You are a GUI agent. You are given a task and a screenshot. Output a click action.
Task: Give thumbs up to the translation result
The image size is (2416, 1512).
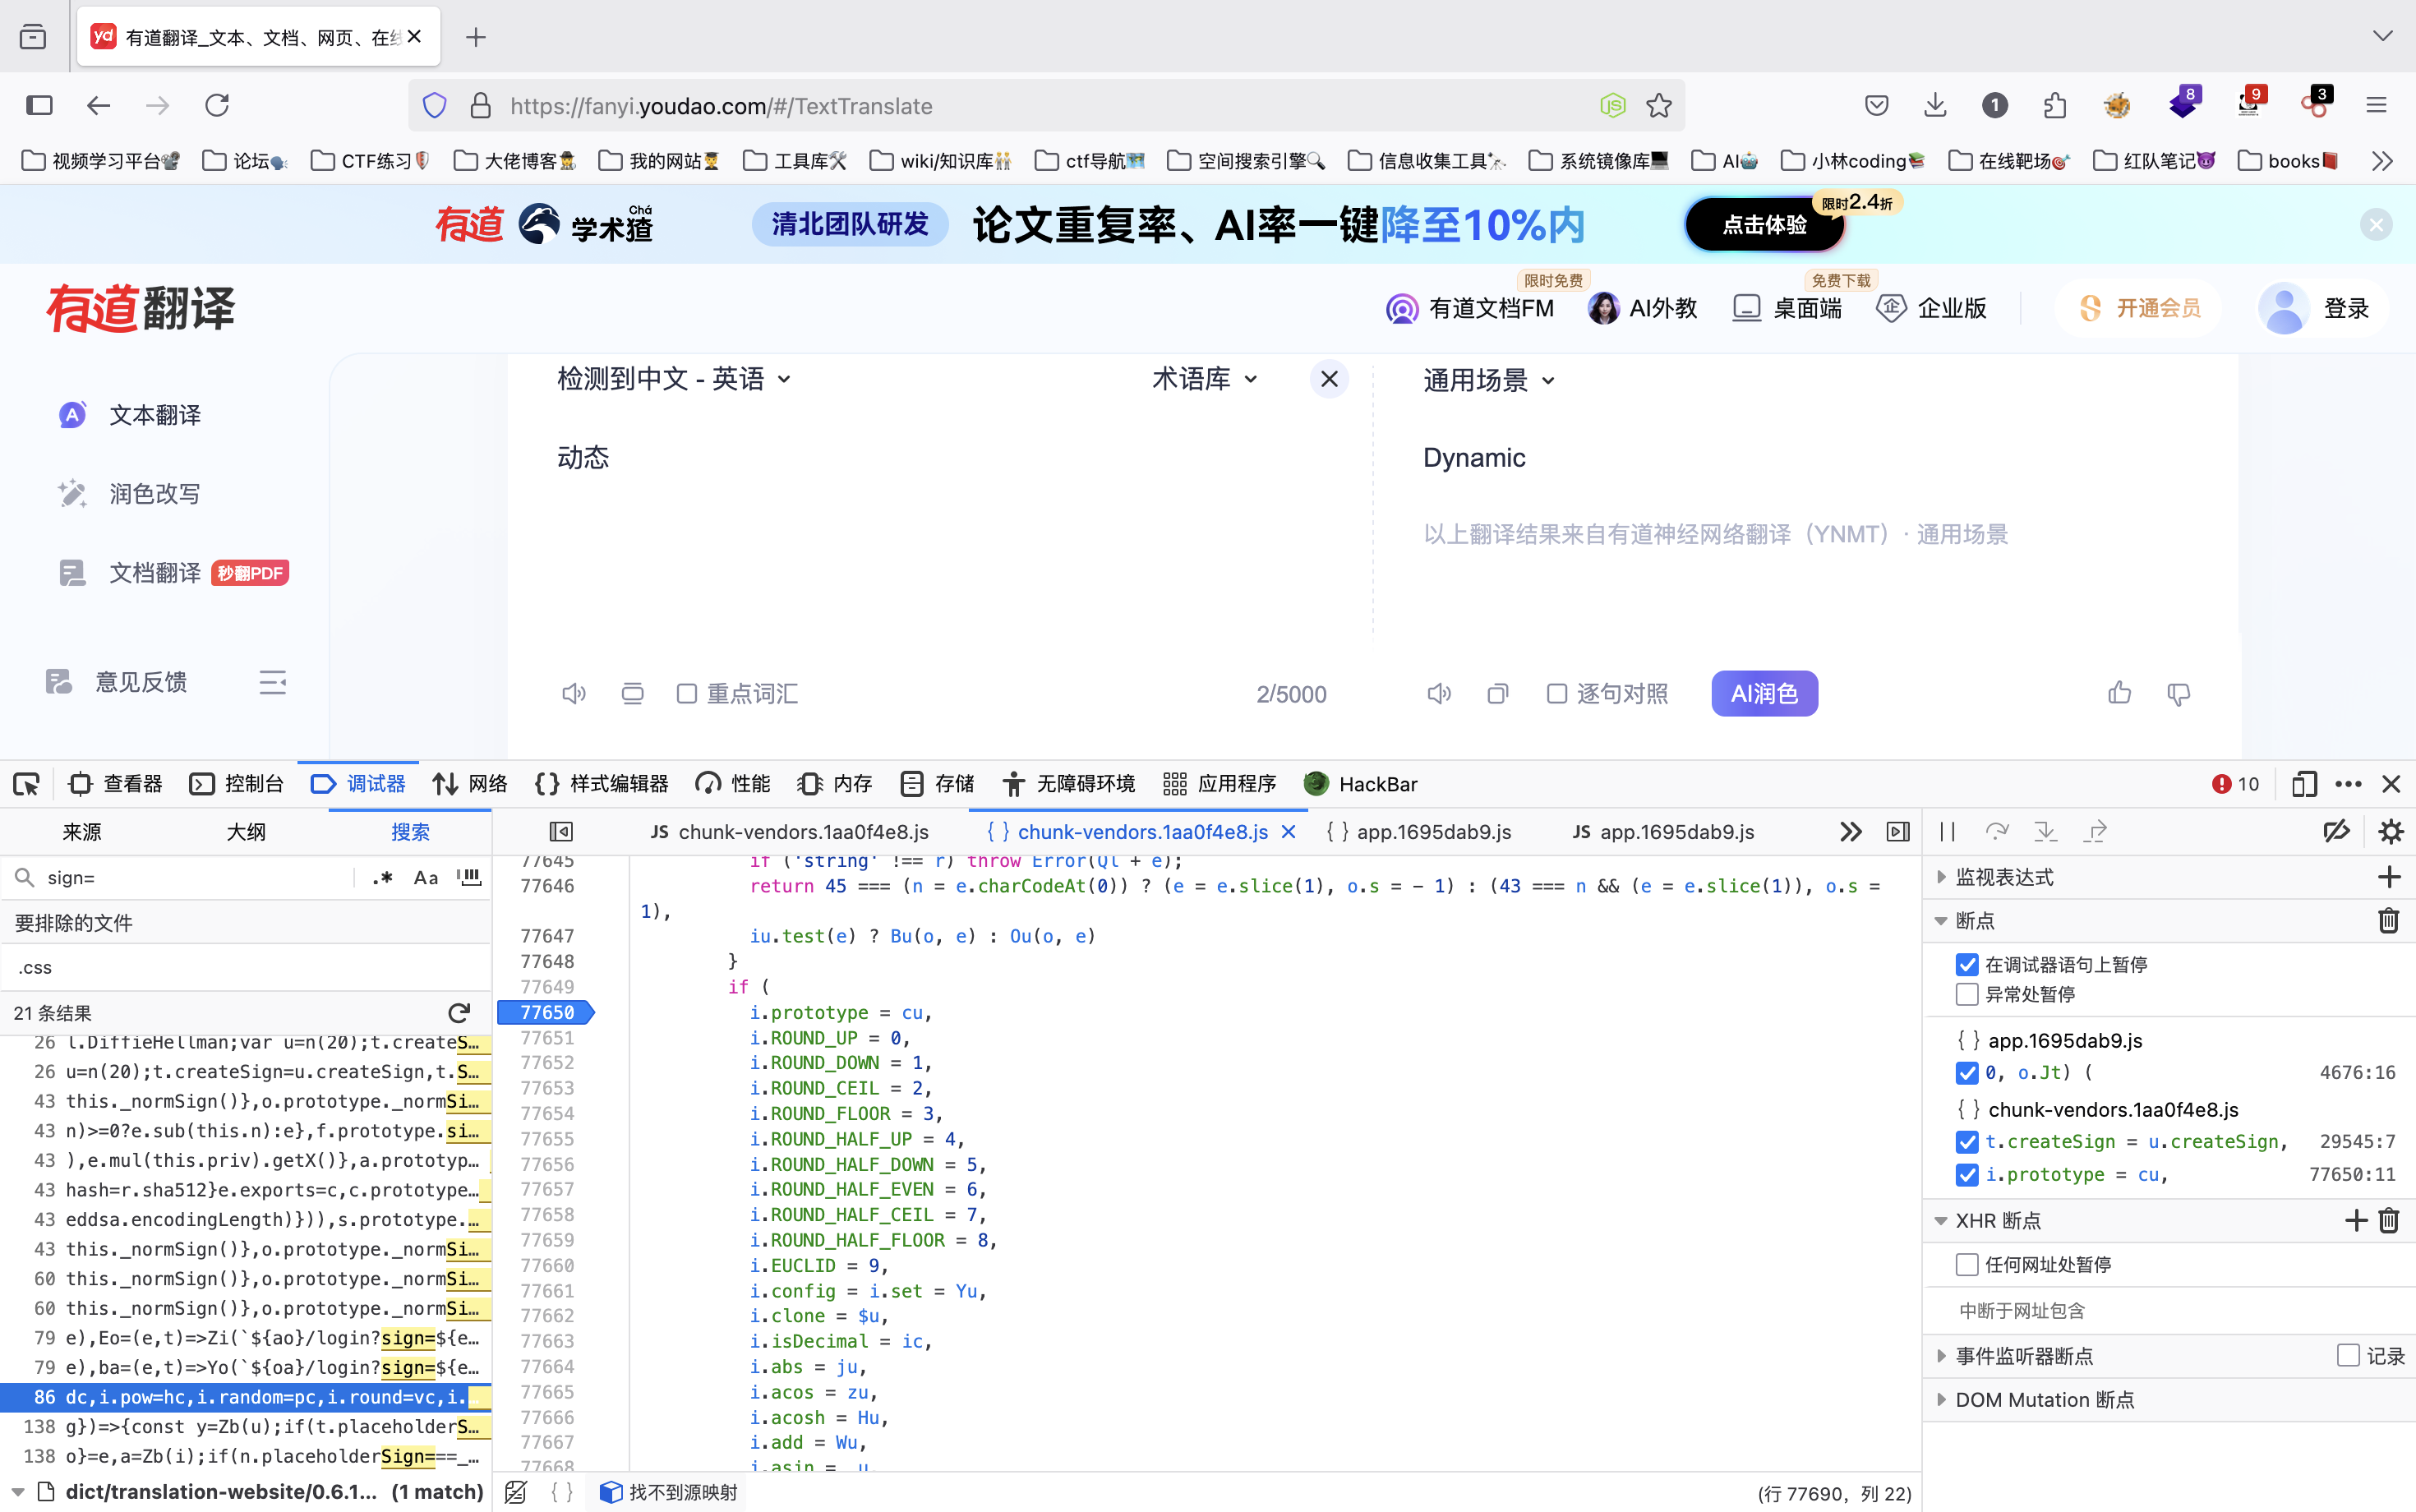click(2118, 693)
